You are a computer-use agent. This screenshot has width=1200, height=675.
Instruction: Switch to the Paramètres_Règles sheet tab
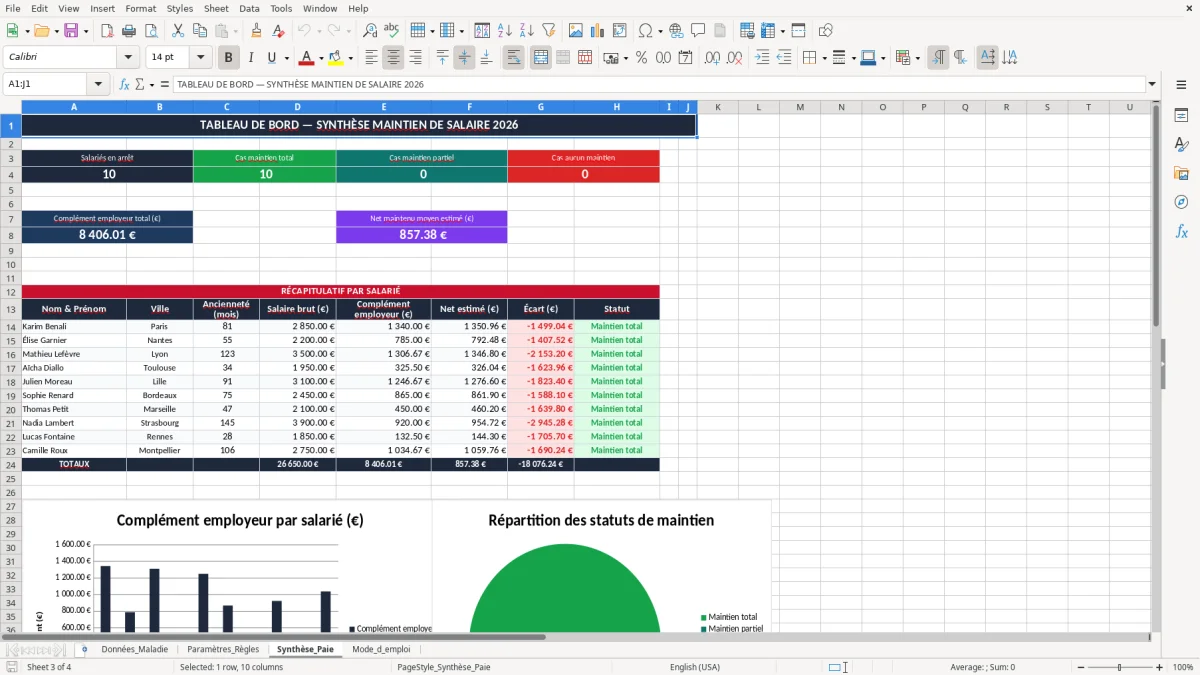tap(223, 649)
